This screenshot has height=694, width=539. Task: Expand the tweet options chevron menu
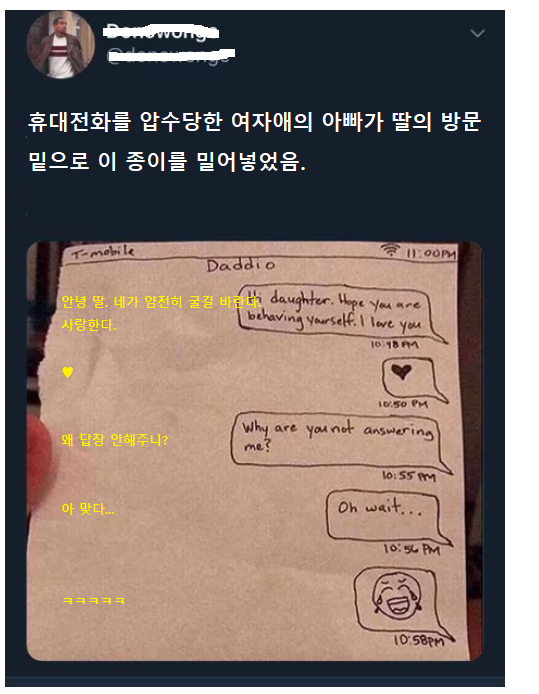[x=477, y=33]
